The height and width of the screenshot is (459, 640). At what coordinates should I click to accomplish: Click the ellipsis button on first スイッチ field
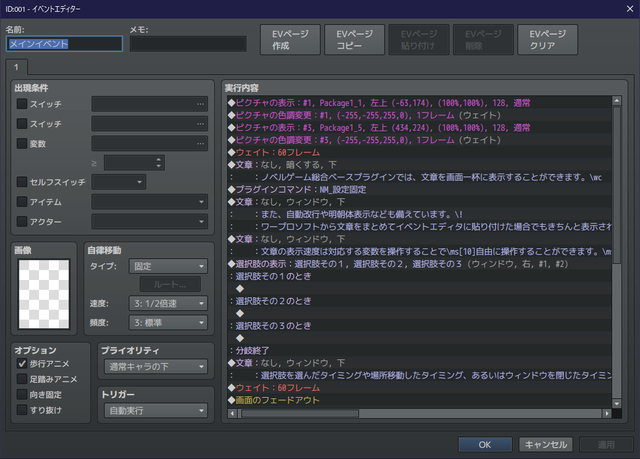point(200,104)
